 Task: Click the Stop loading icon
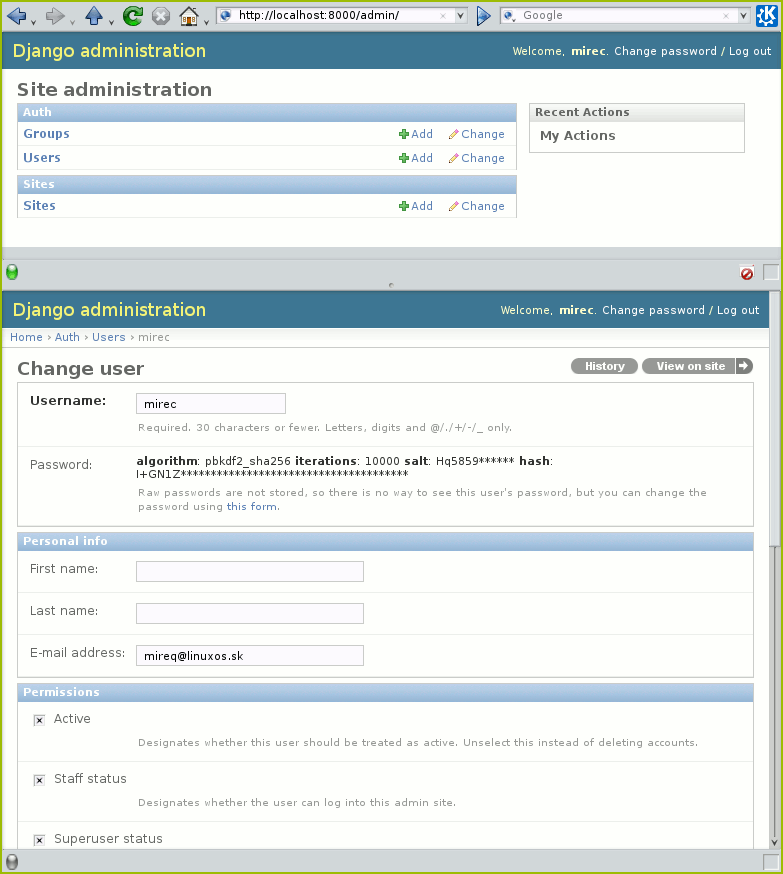coord(161,16)
